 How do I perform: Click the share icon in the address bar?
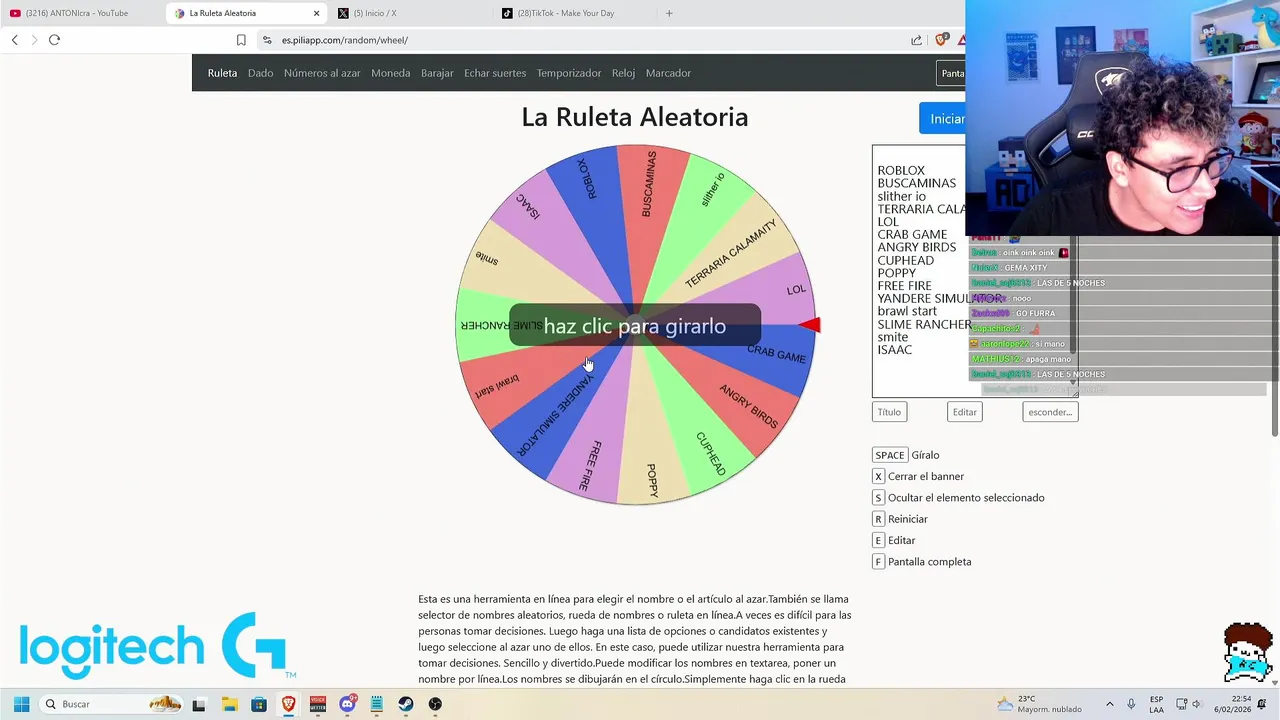[x=916, y=40]
